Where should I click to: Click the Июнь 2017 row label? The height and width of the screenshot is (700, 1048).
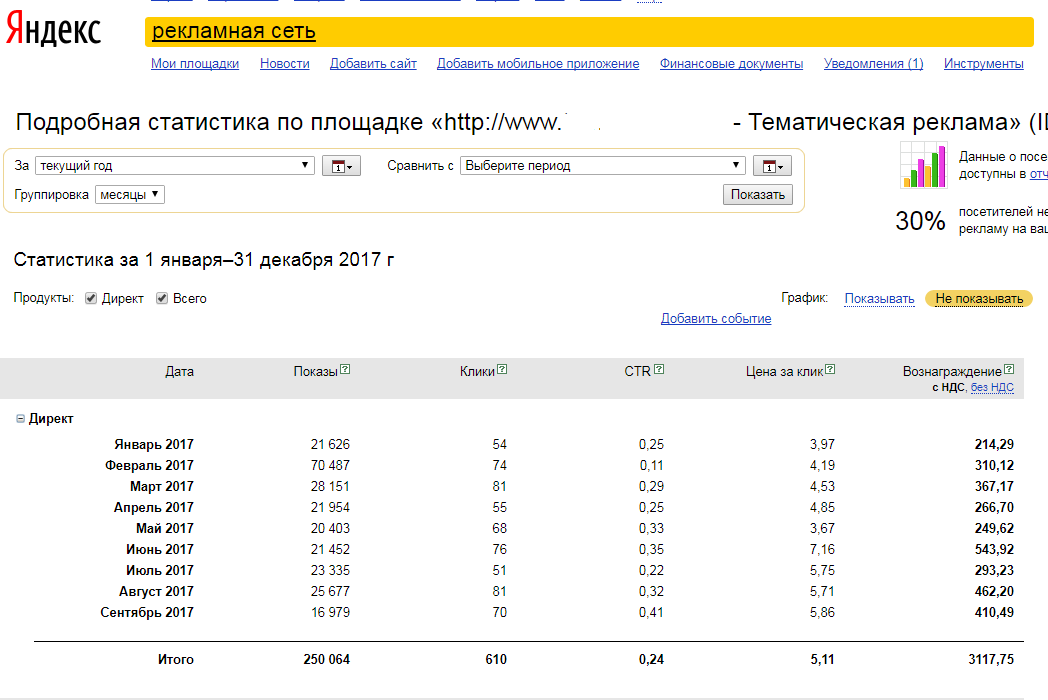pyautogui.click(x=160, y=550)
